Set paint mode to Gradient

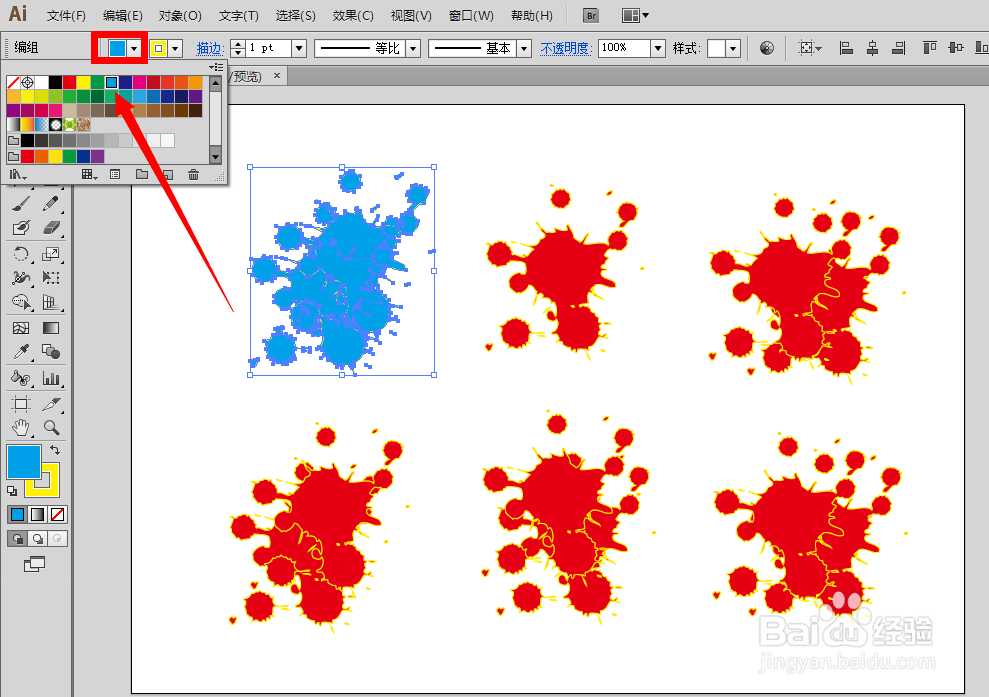tap(38, 515)
